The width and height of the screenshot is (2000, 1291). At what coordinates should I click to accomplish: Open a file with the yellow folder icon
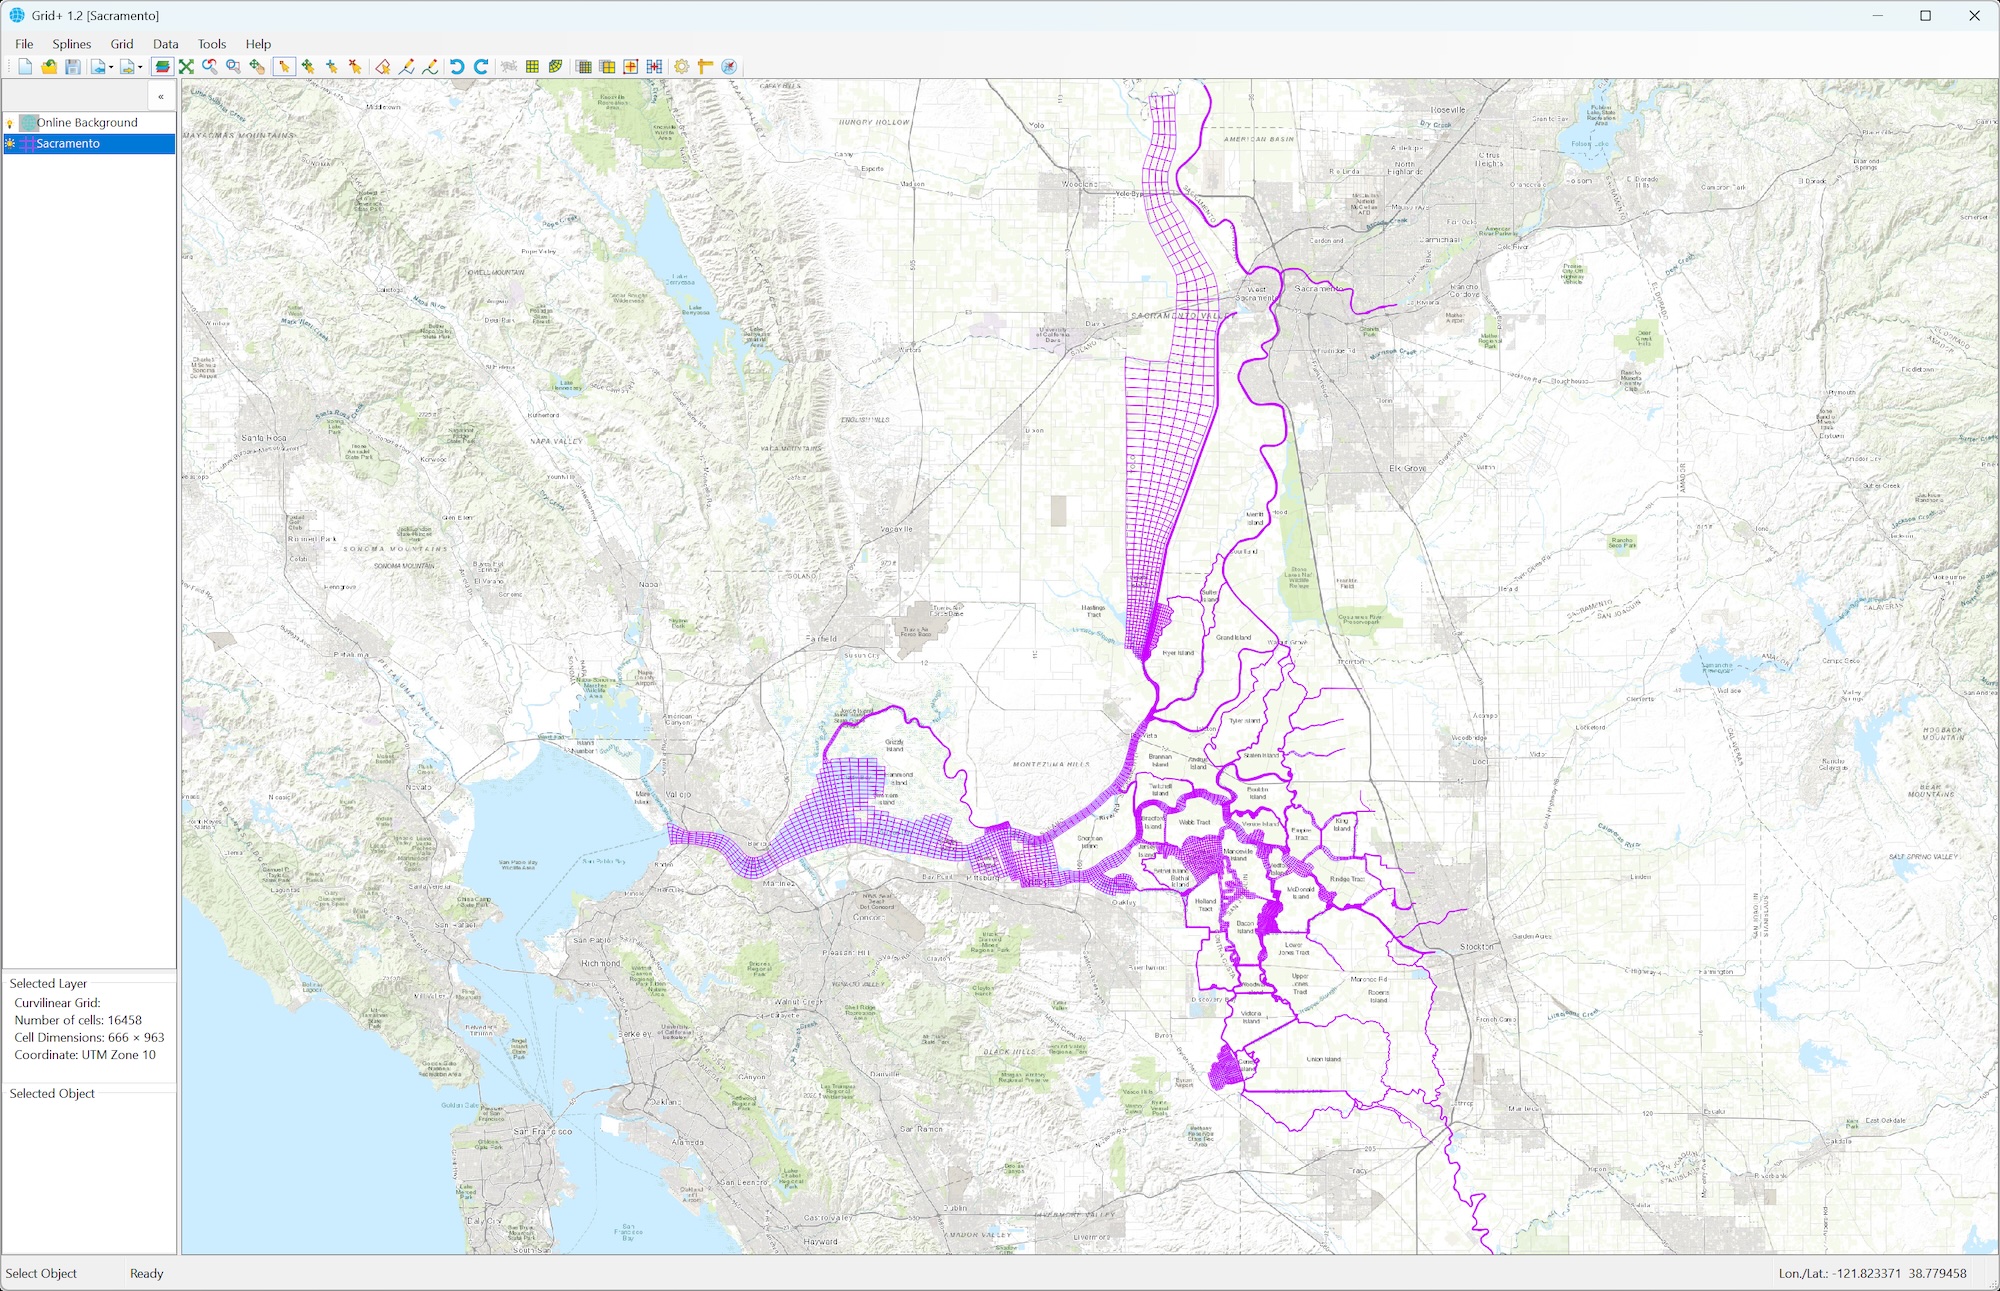click(x=49, y=67)
